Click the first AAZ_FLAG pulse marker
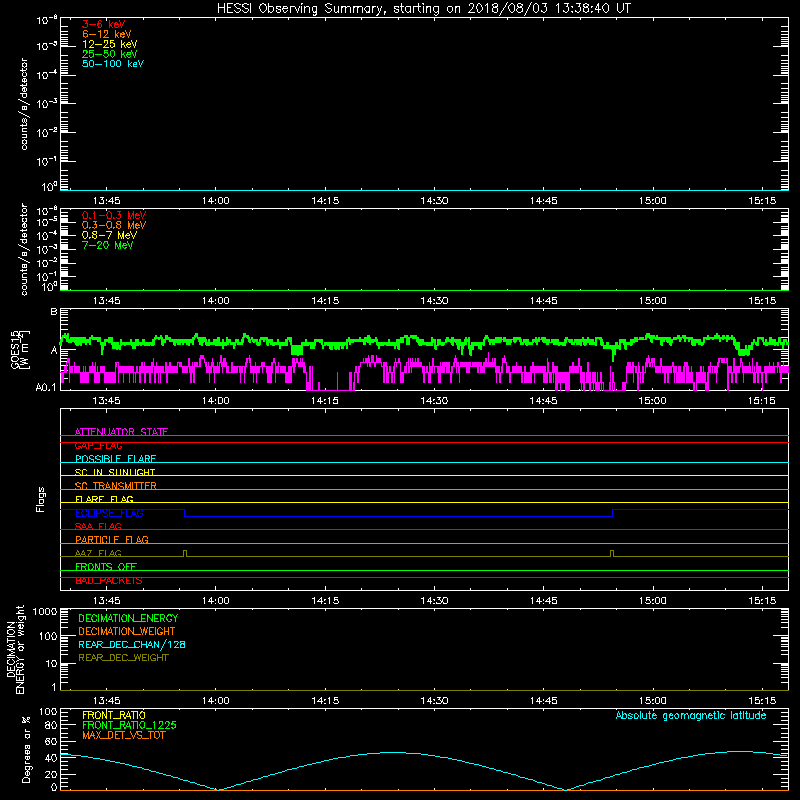 click(185, 554)
